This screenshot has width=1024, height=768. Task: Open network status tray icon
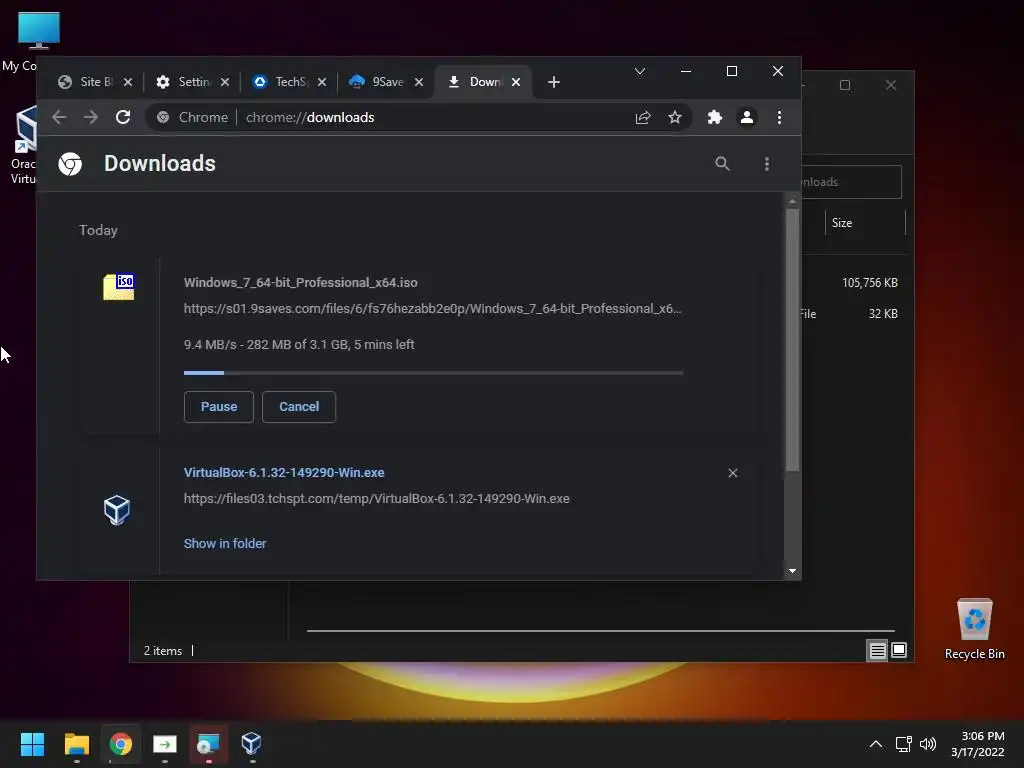903,744
